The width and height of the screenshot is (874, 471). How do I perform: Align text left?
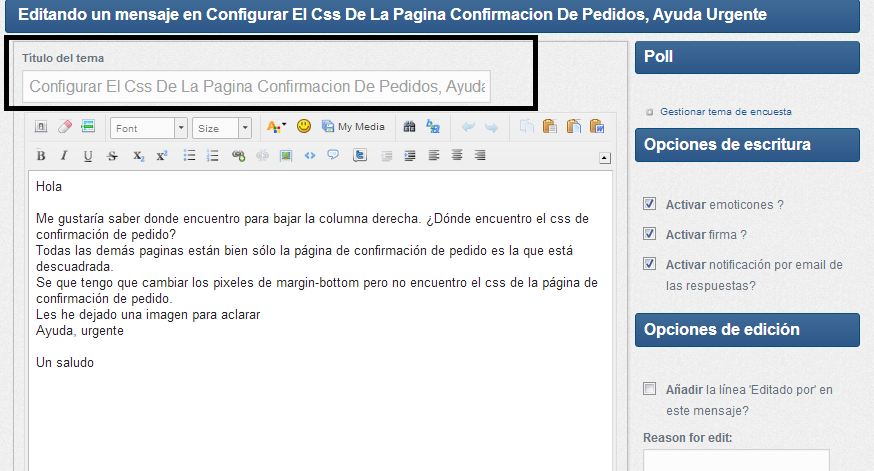(x=434, y=155)
